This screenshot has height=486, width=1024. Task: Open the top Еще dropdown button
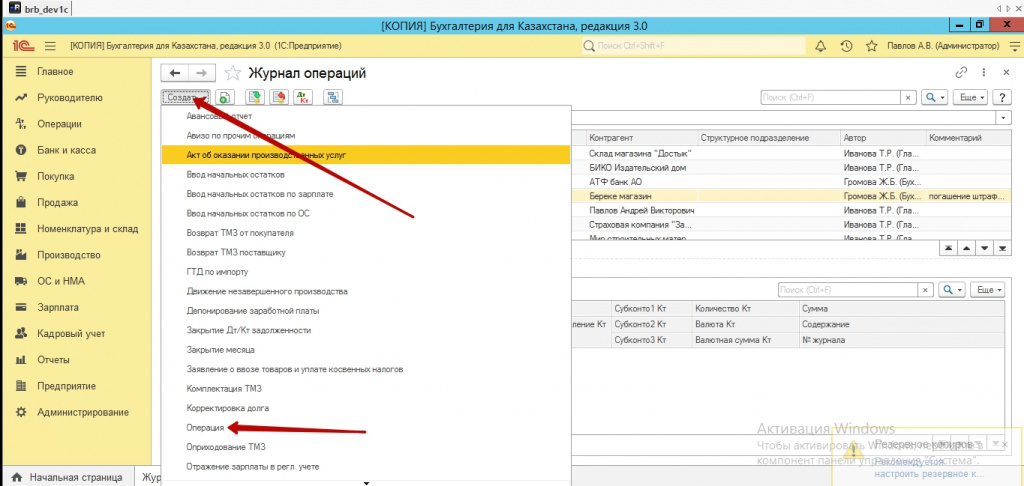click(970, 97)
